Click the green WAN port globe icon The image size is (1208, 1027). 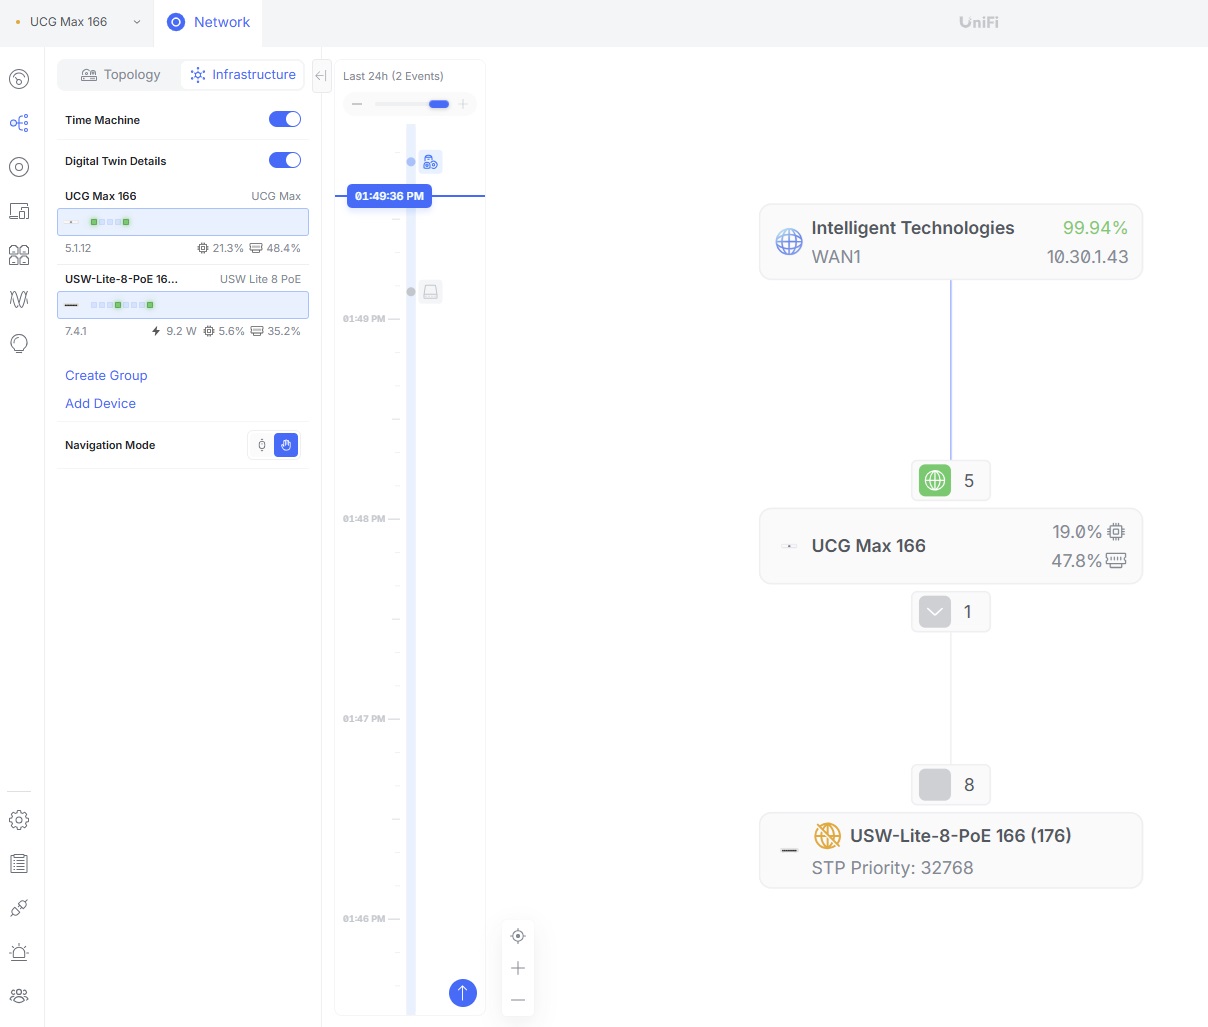point(935,481)
